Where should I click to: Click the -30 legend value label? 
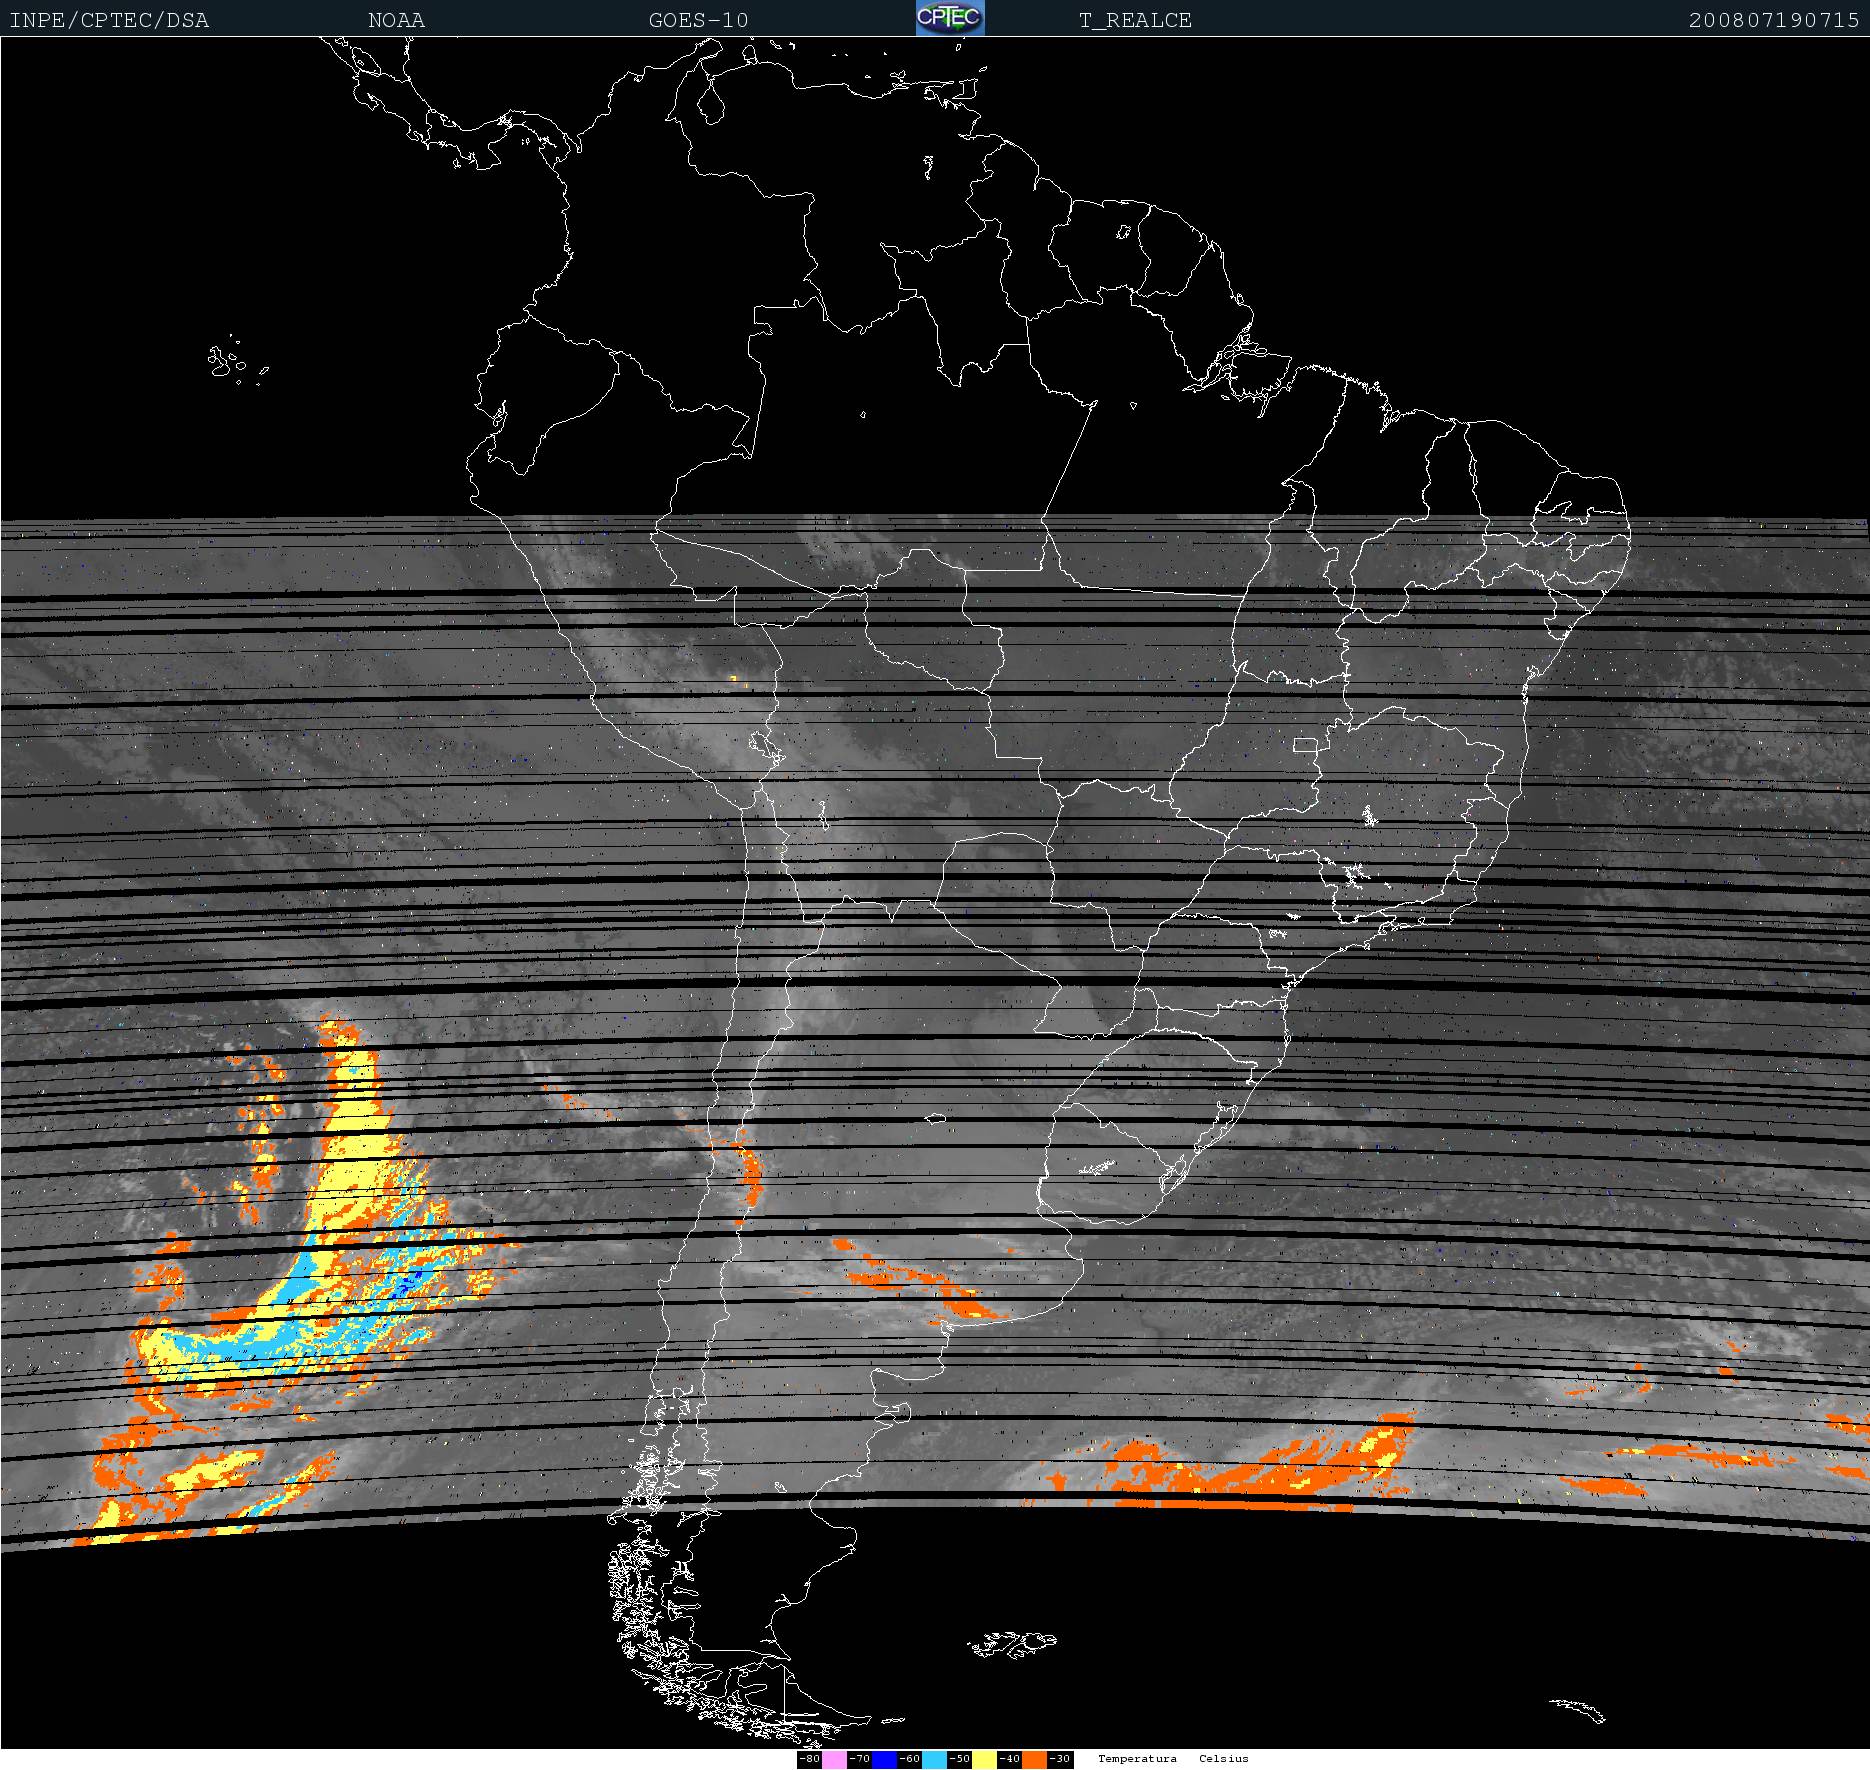pos(1060,1759)
